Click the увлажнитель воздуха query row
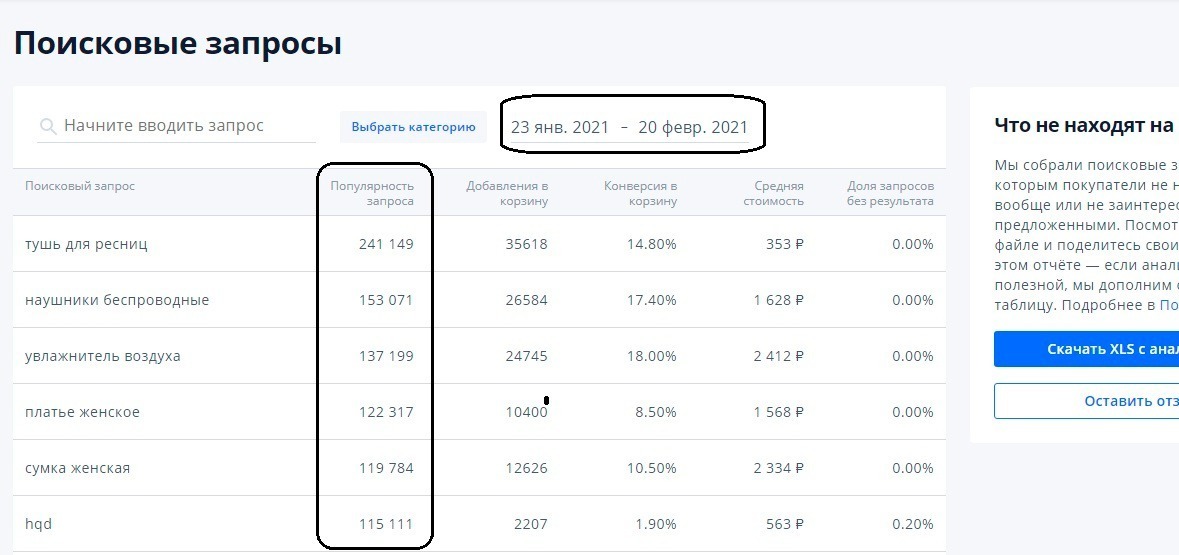1179x555 pixels. pos(103,356)
